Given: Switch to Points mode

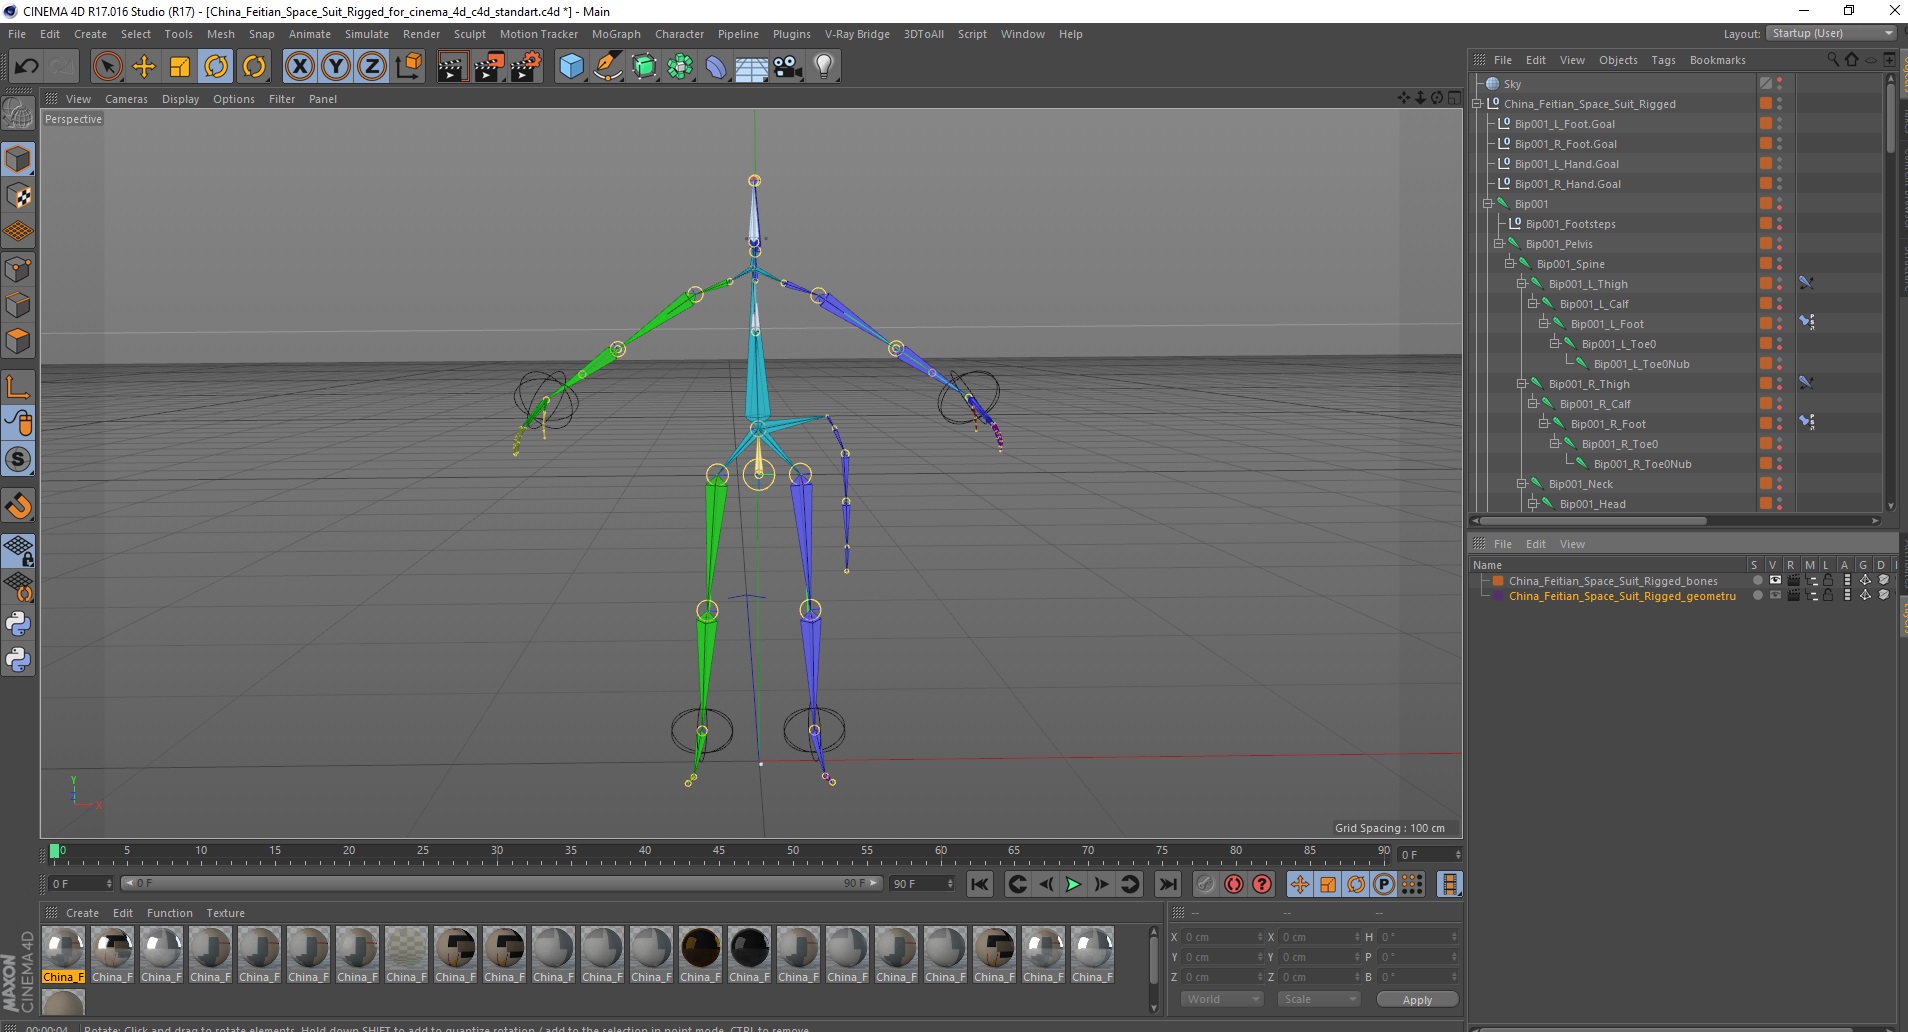Looking at the screenshot, I should (18, 269).
